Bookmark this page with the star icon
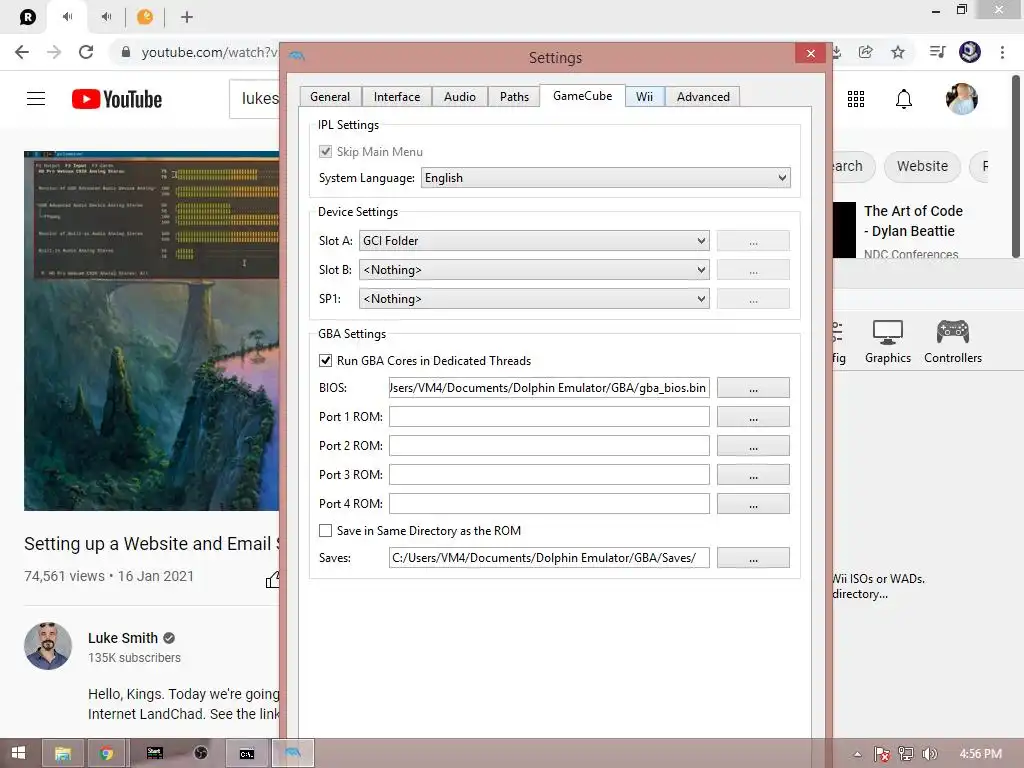This screenshot has width=1024, height=768. (898, 52)
